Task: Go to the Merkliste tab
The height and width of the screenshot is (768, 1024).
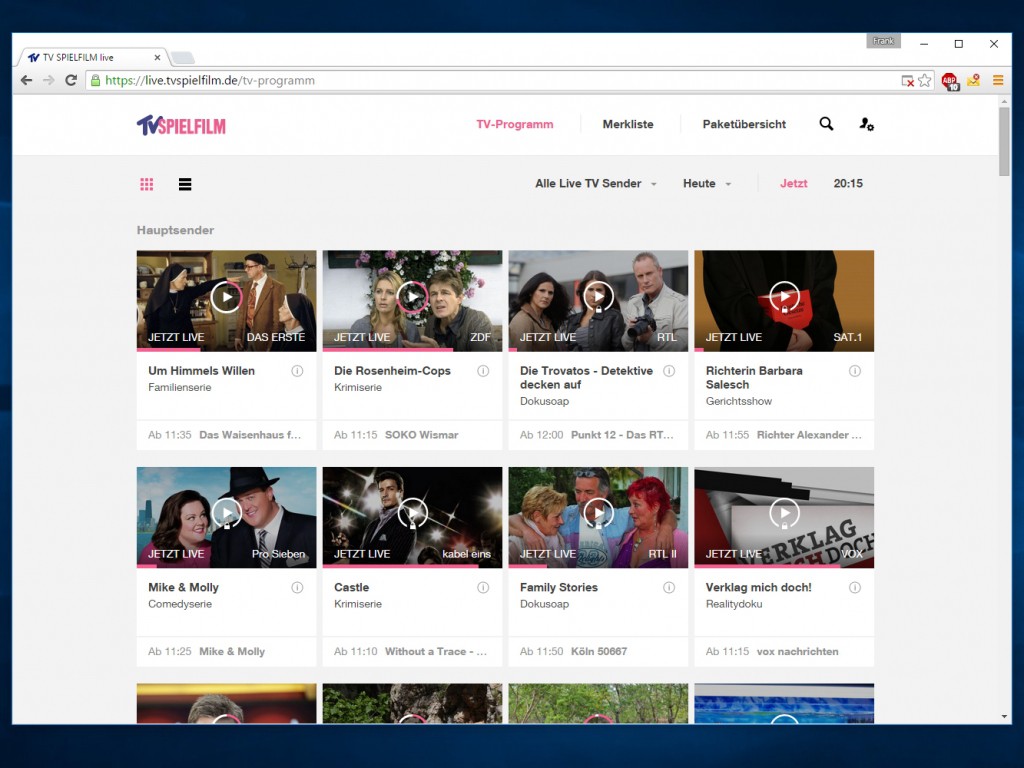Action: click(628, 125)
